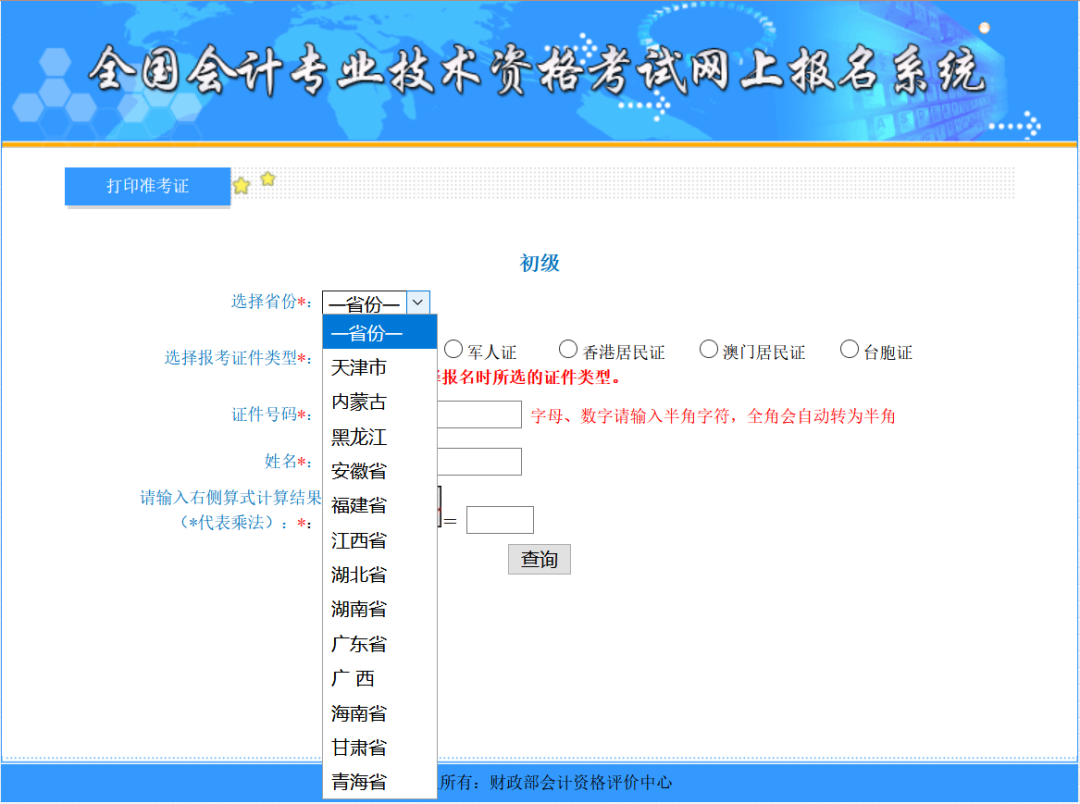1080x804 pixels.
Task: Click the exam system banner logo
Action: 540,70
